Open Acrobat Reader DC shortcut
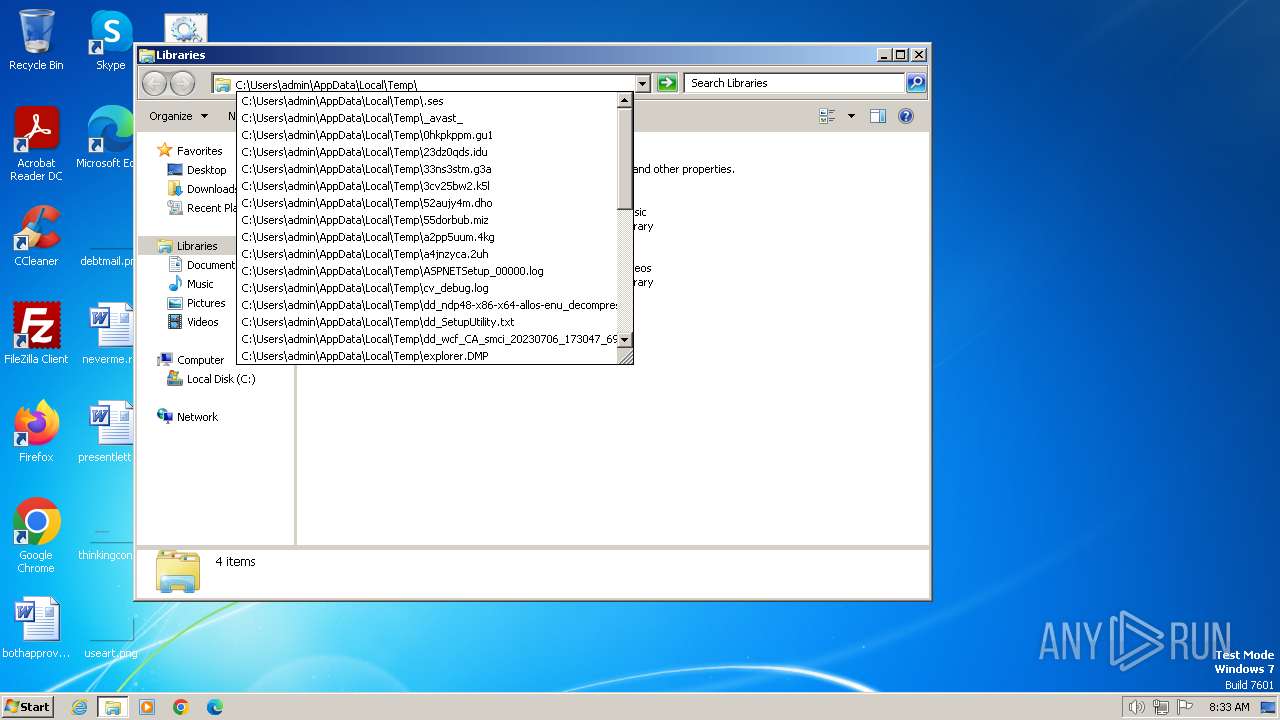This screenshot has width=1280, height=720. [36, 144]
